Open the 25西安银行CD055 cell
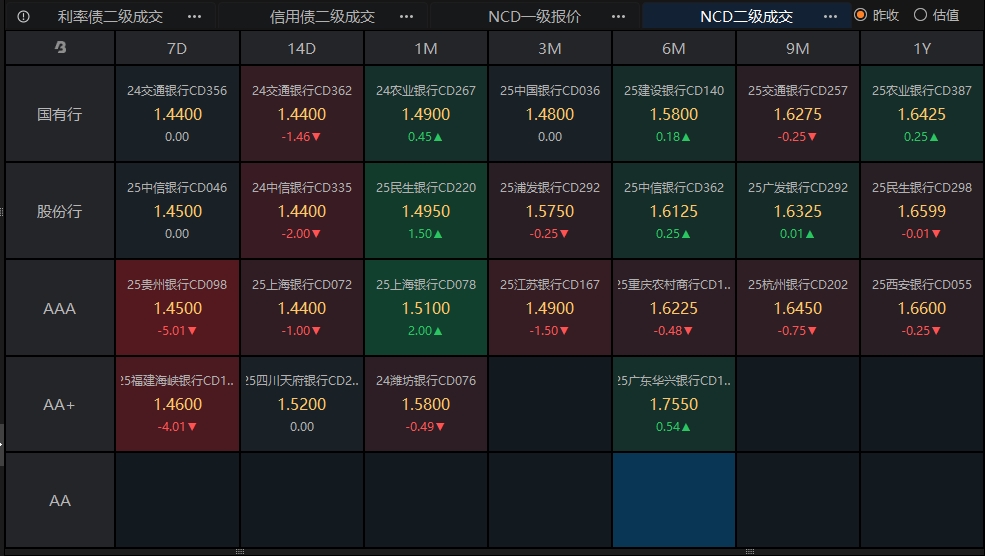The width and height of the screenshot is (985, 556). coord(922,307)
